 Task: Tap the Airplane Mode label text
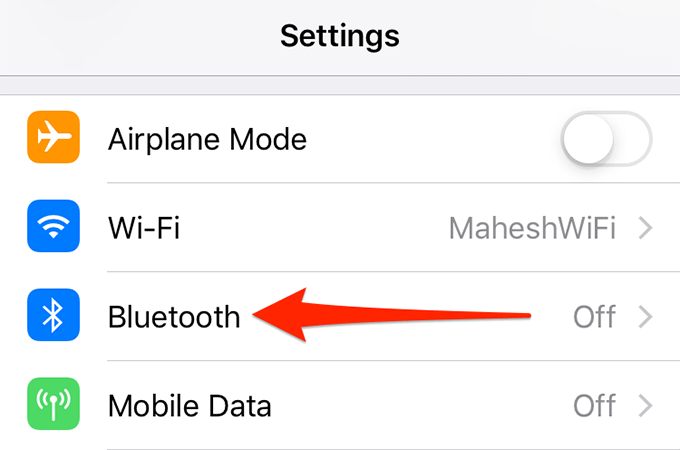click(x=207, y=139)
